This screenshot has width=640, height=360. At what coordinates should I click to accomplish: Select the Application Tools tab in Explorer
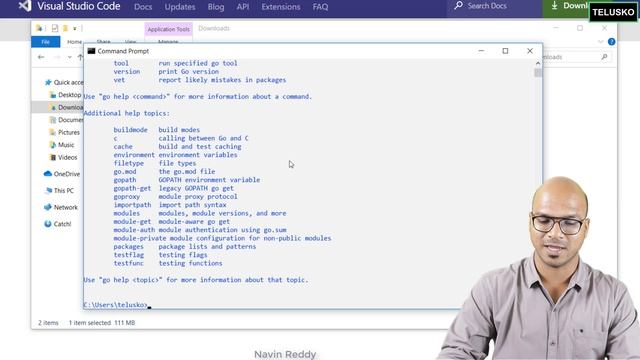[x=169, y=29]
